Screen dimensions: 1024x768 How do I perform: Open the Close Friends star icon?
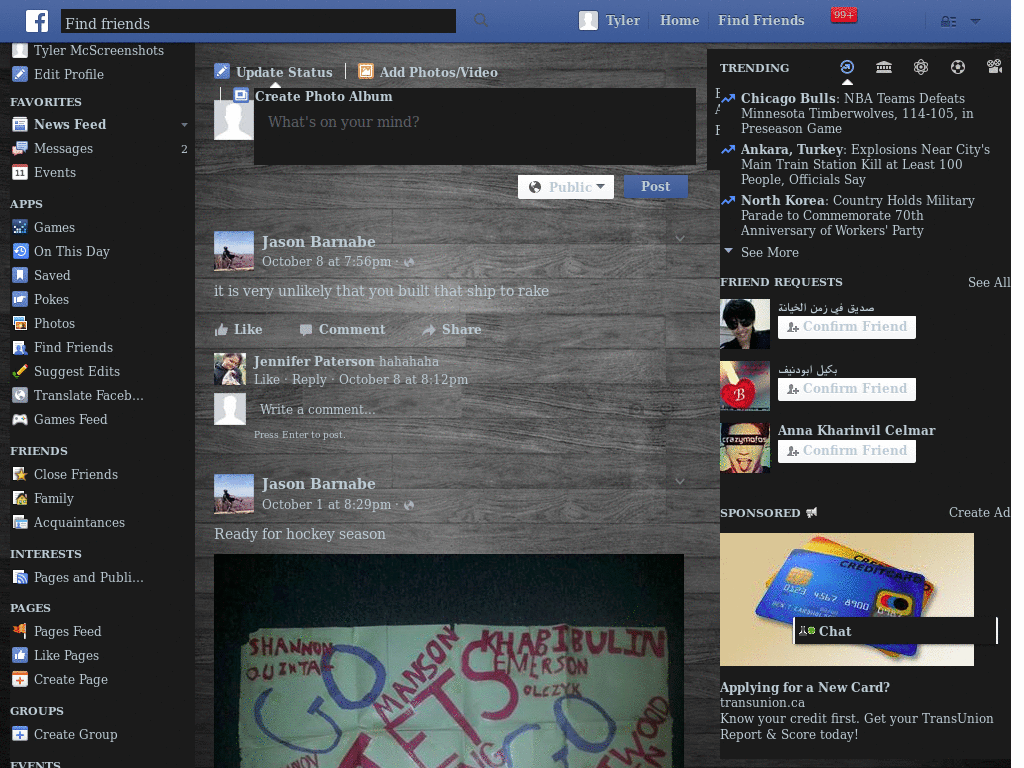(x=20, y=474)
